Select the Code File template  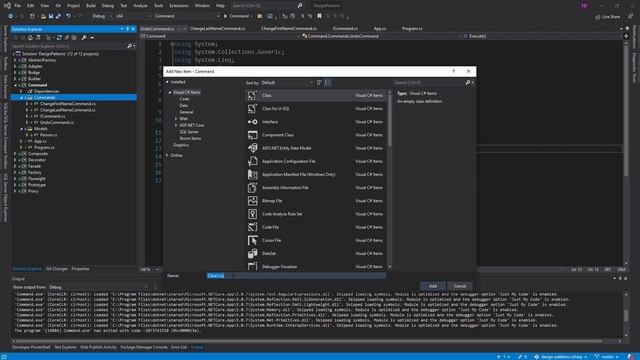pyautogui.click(x=316, y=227)
